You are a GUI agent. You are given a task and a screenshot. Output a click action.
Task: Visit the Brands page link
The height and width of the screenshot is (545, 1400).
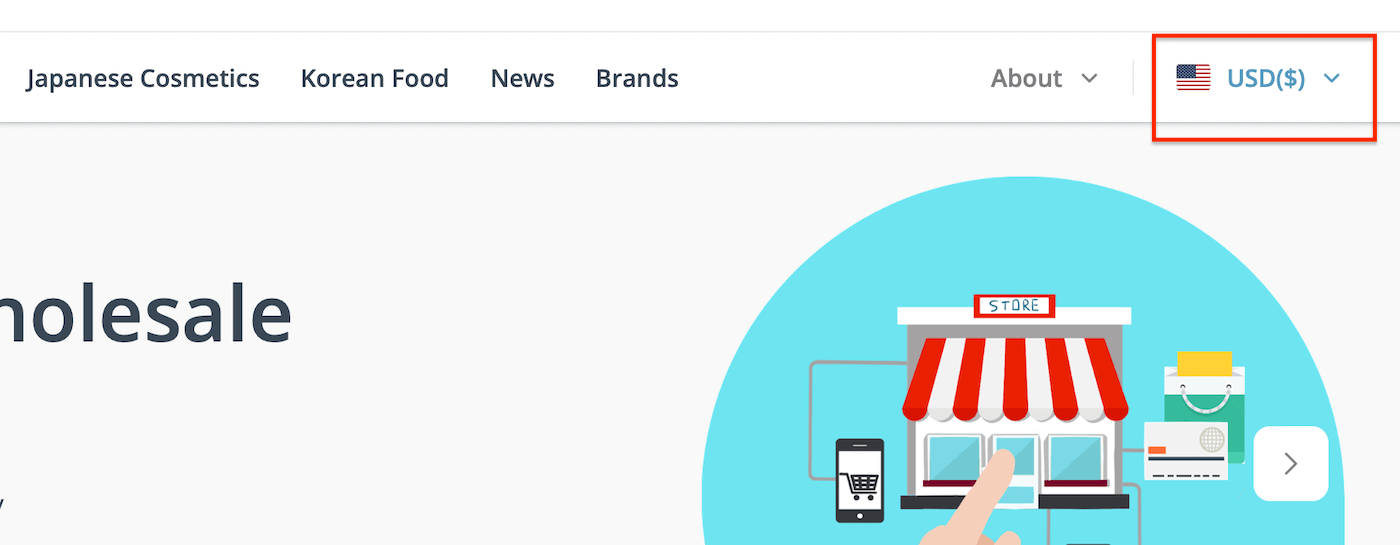point(637,78)
